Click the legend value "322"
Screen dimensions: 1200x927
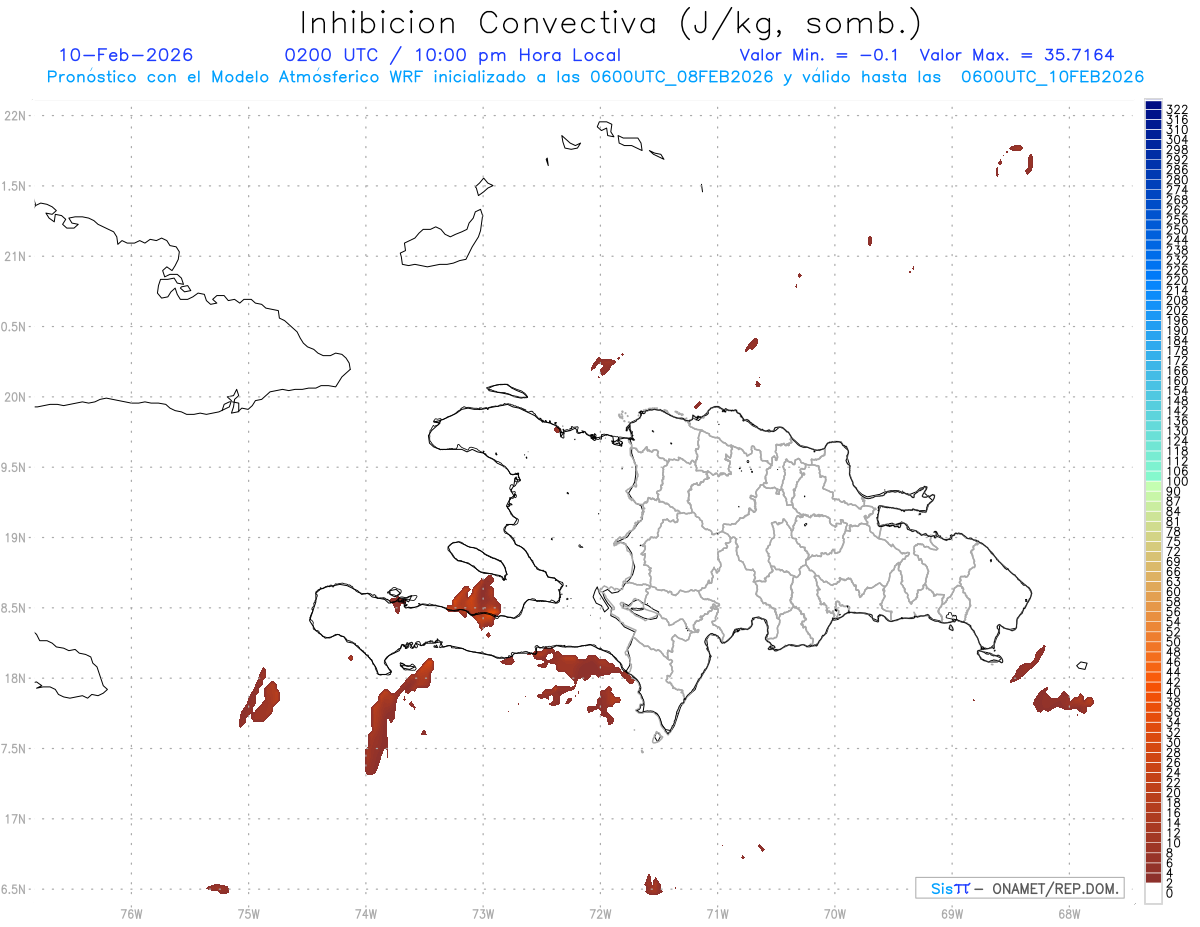click(x=1177, y=108)
